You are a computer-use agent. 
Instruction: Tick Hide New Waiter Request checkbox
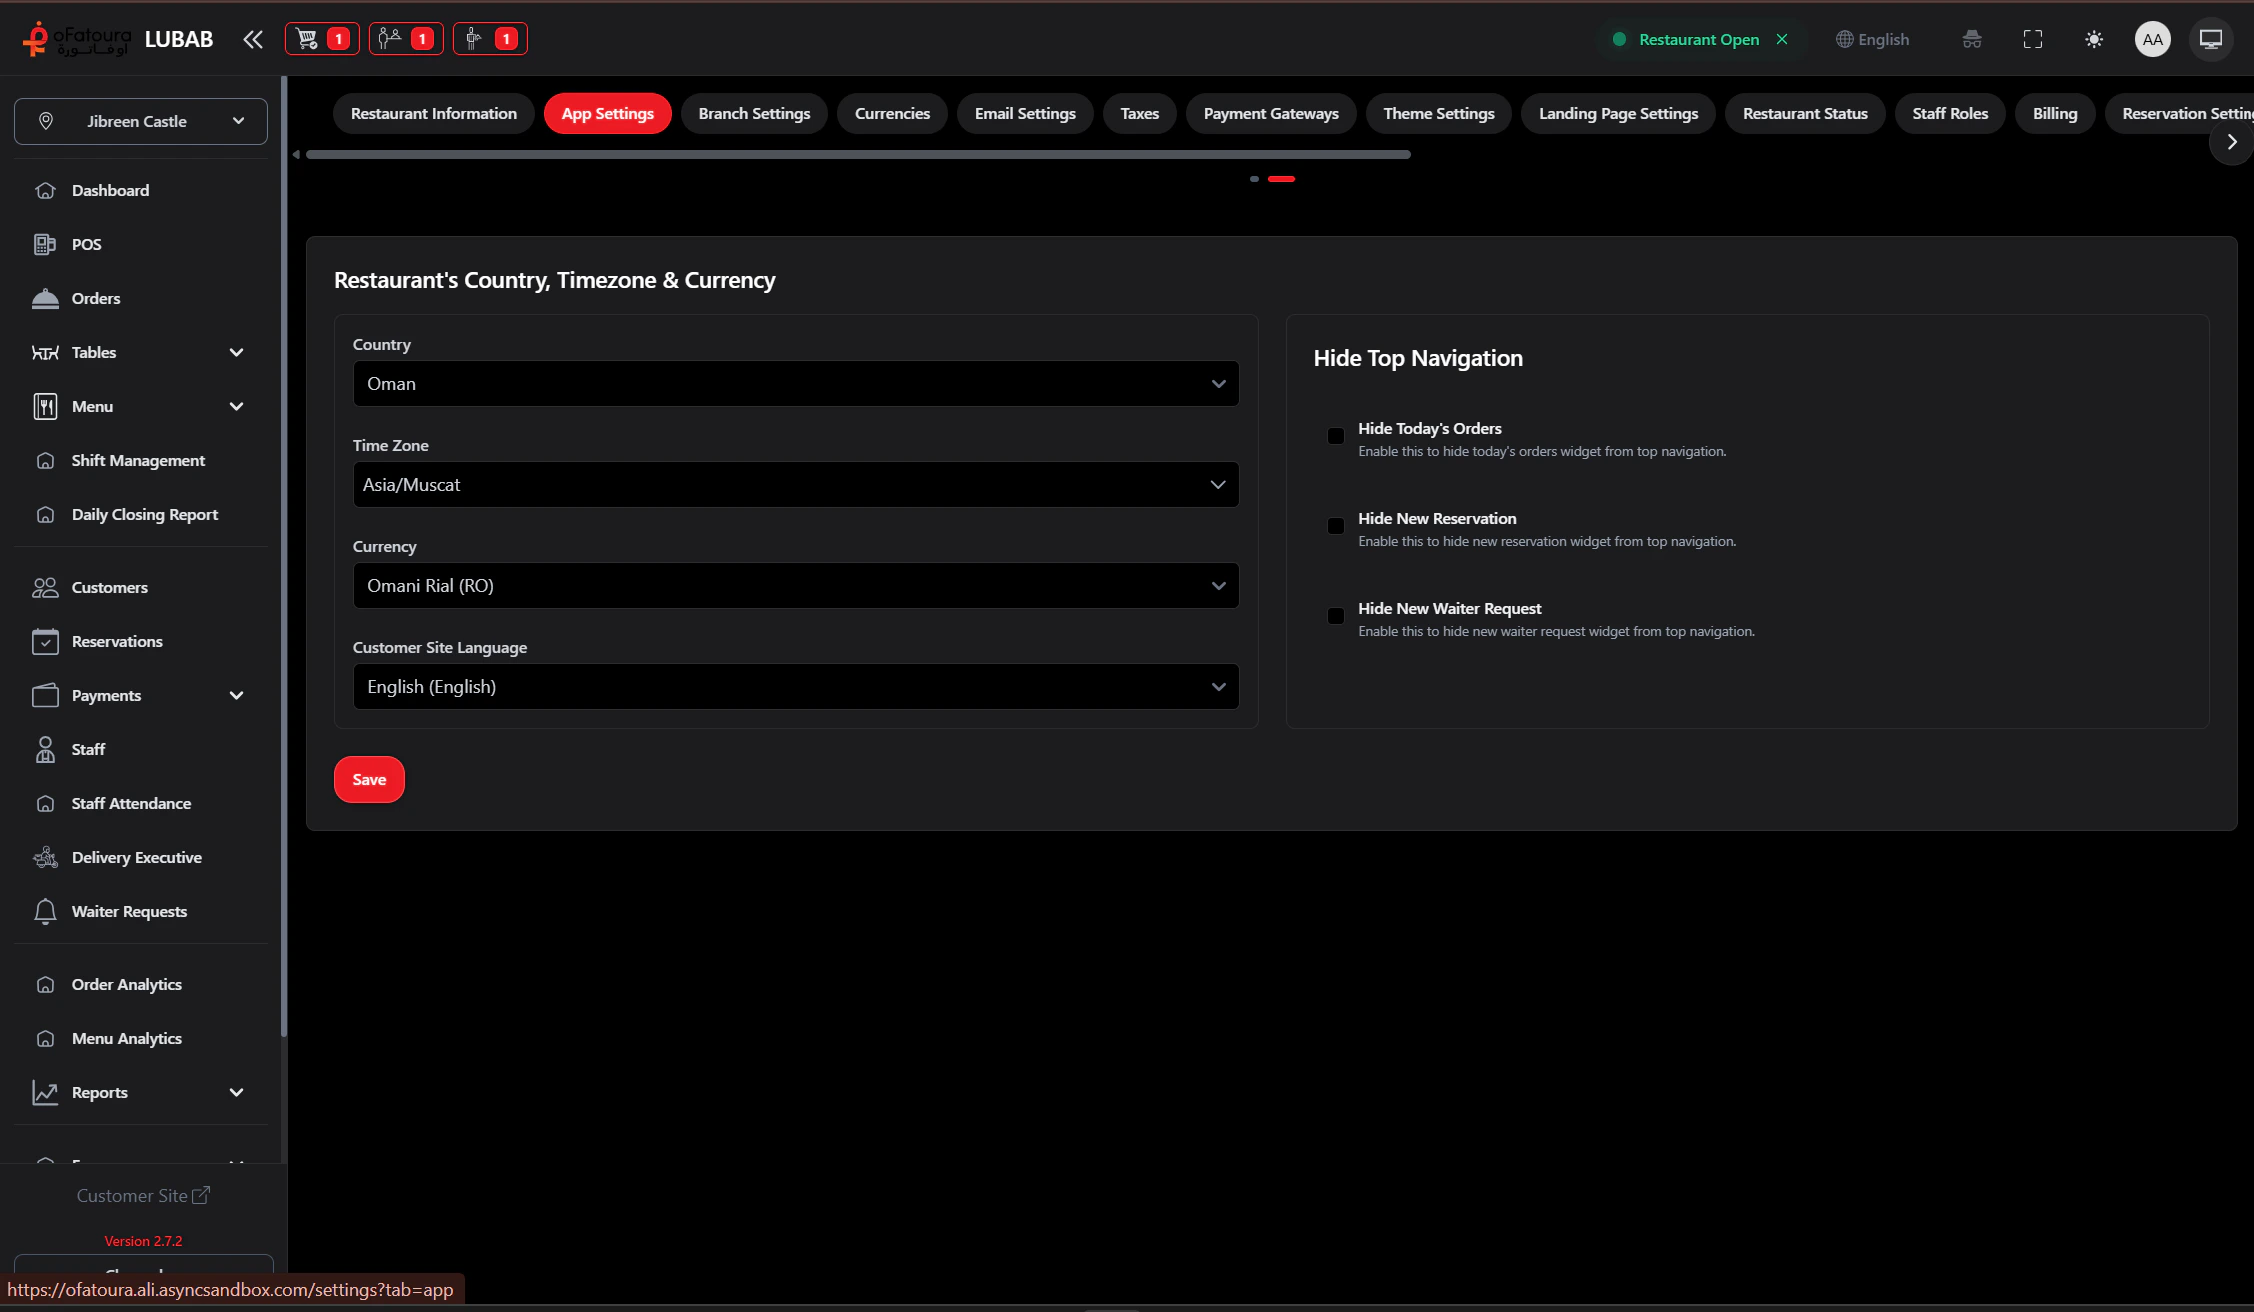[1336, 616]
